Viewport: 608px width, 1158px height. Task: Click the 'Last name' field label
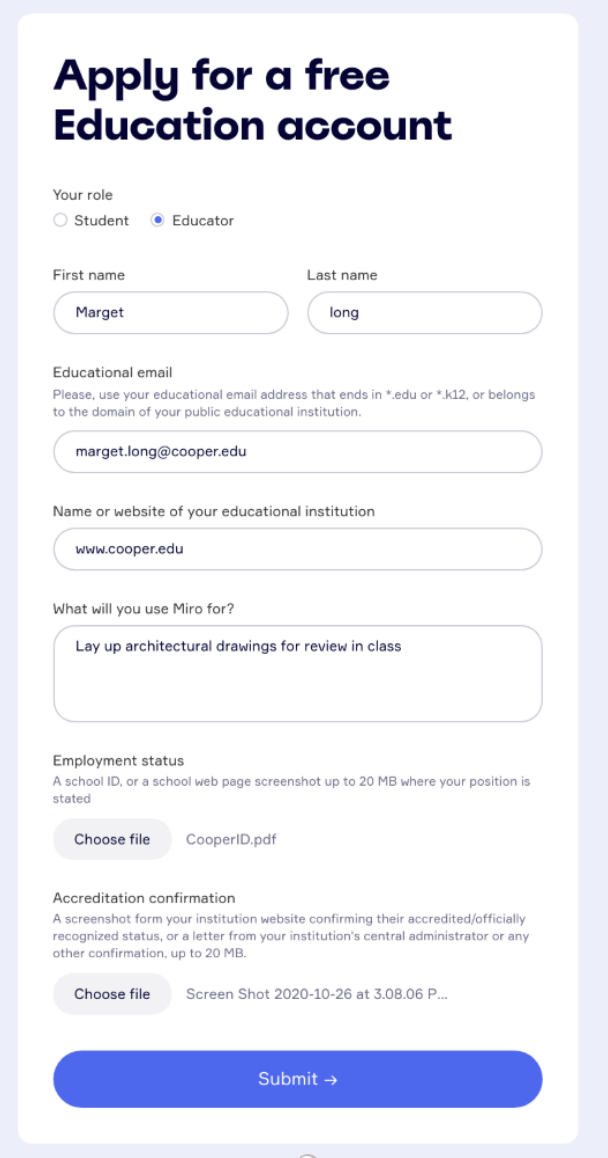342,275
